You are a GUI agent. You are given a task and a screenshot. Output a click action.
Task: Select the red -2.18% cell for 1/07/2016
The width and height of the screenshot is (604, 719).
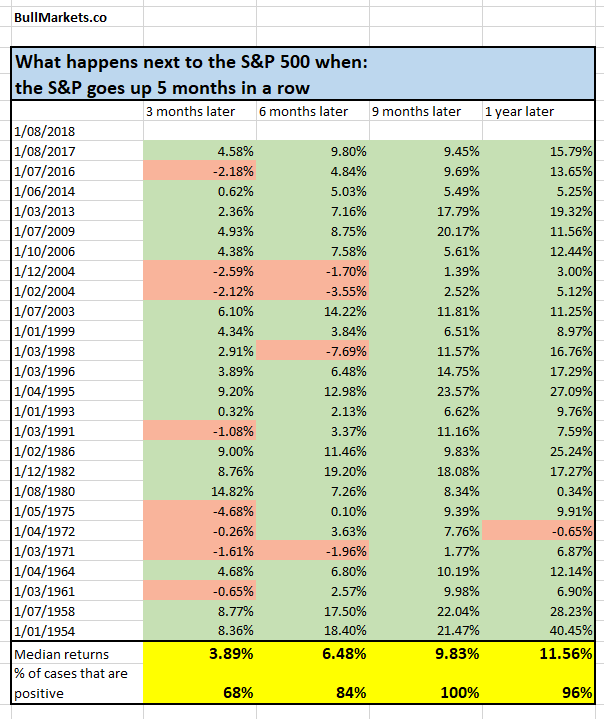pyautogui.click(x=200, y=168)
